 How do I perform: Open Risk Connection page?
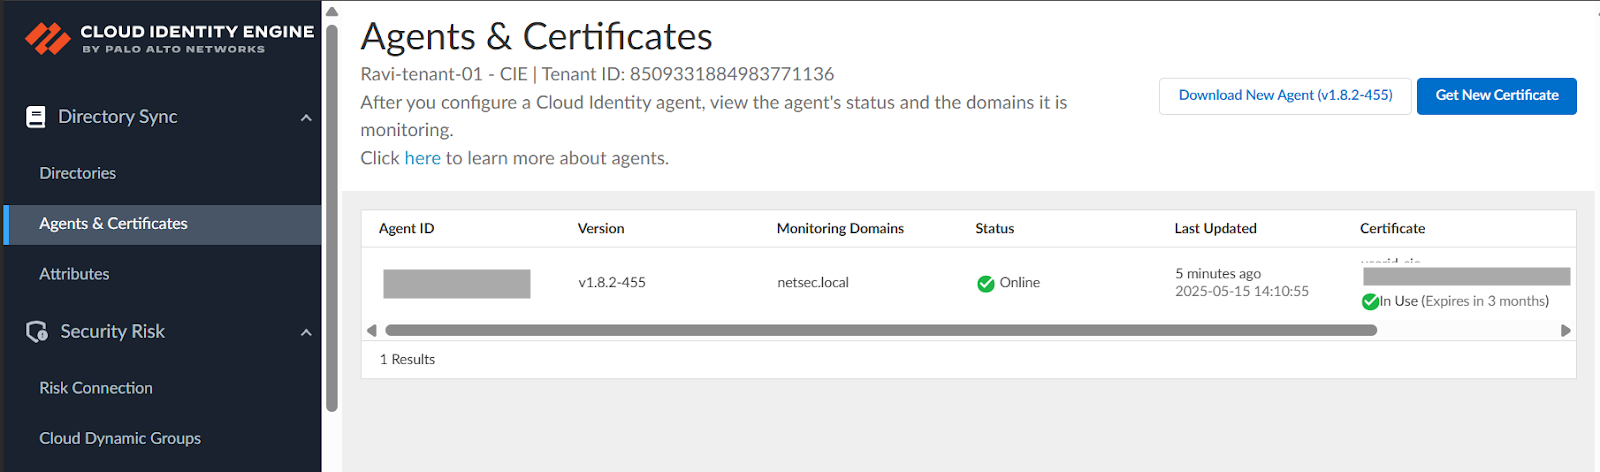[96, 388]
